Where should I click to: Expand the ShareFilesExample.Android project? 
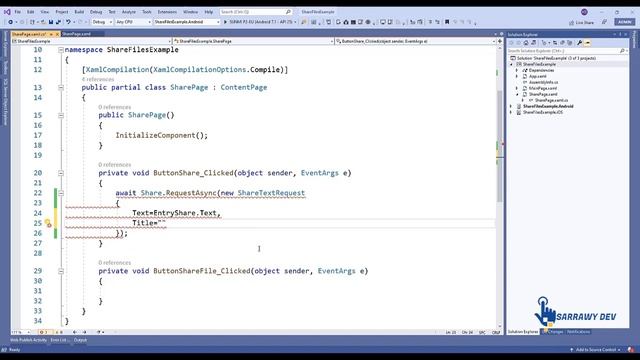pyautogui.click(x=511, y=106)
